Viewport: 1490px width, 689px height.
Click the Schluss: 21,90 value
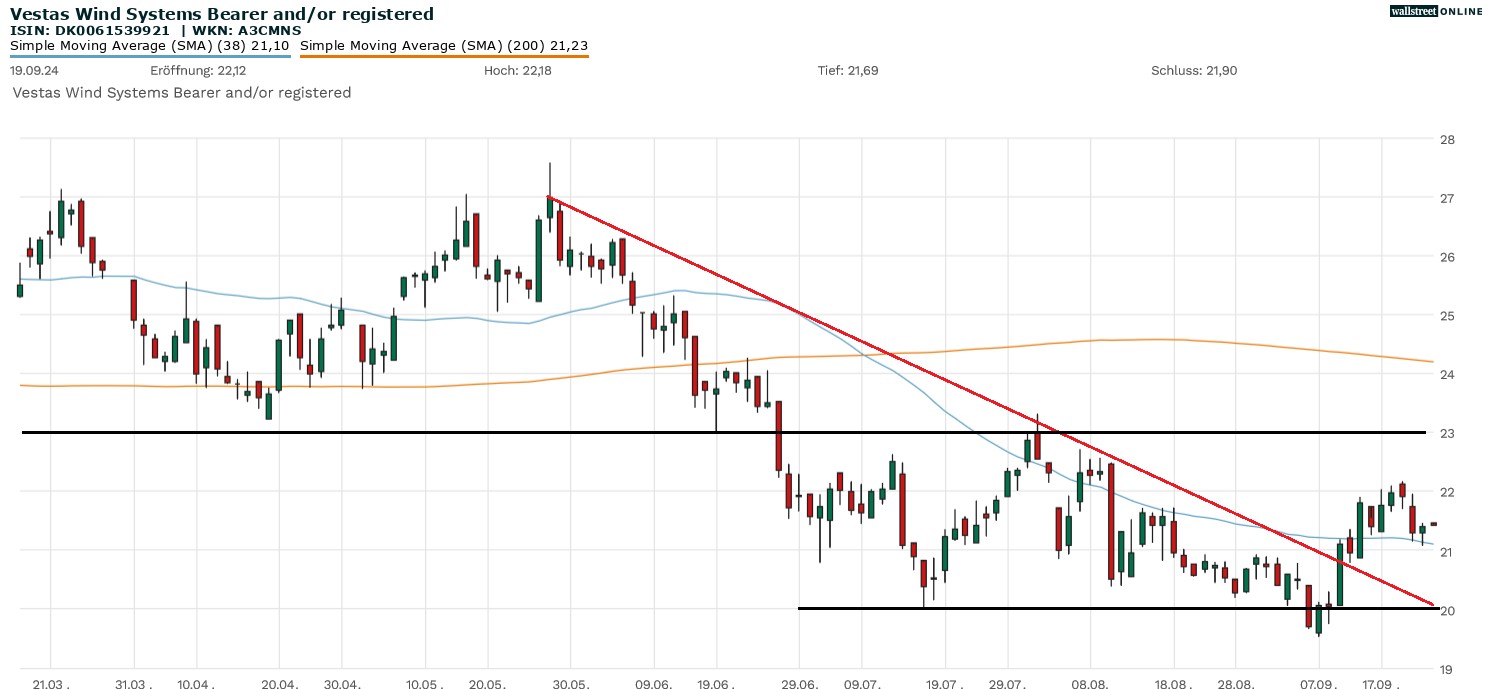pyautogui.click(x=1194, y=71)
